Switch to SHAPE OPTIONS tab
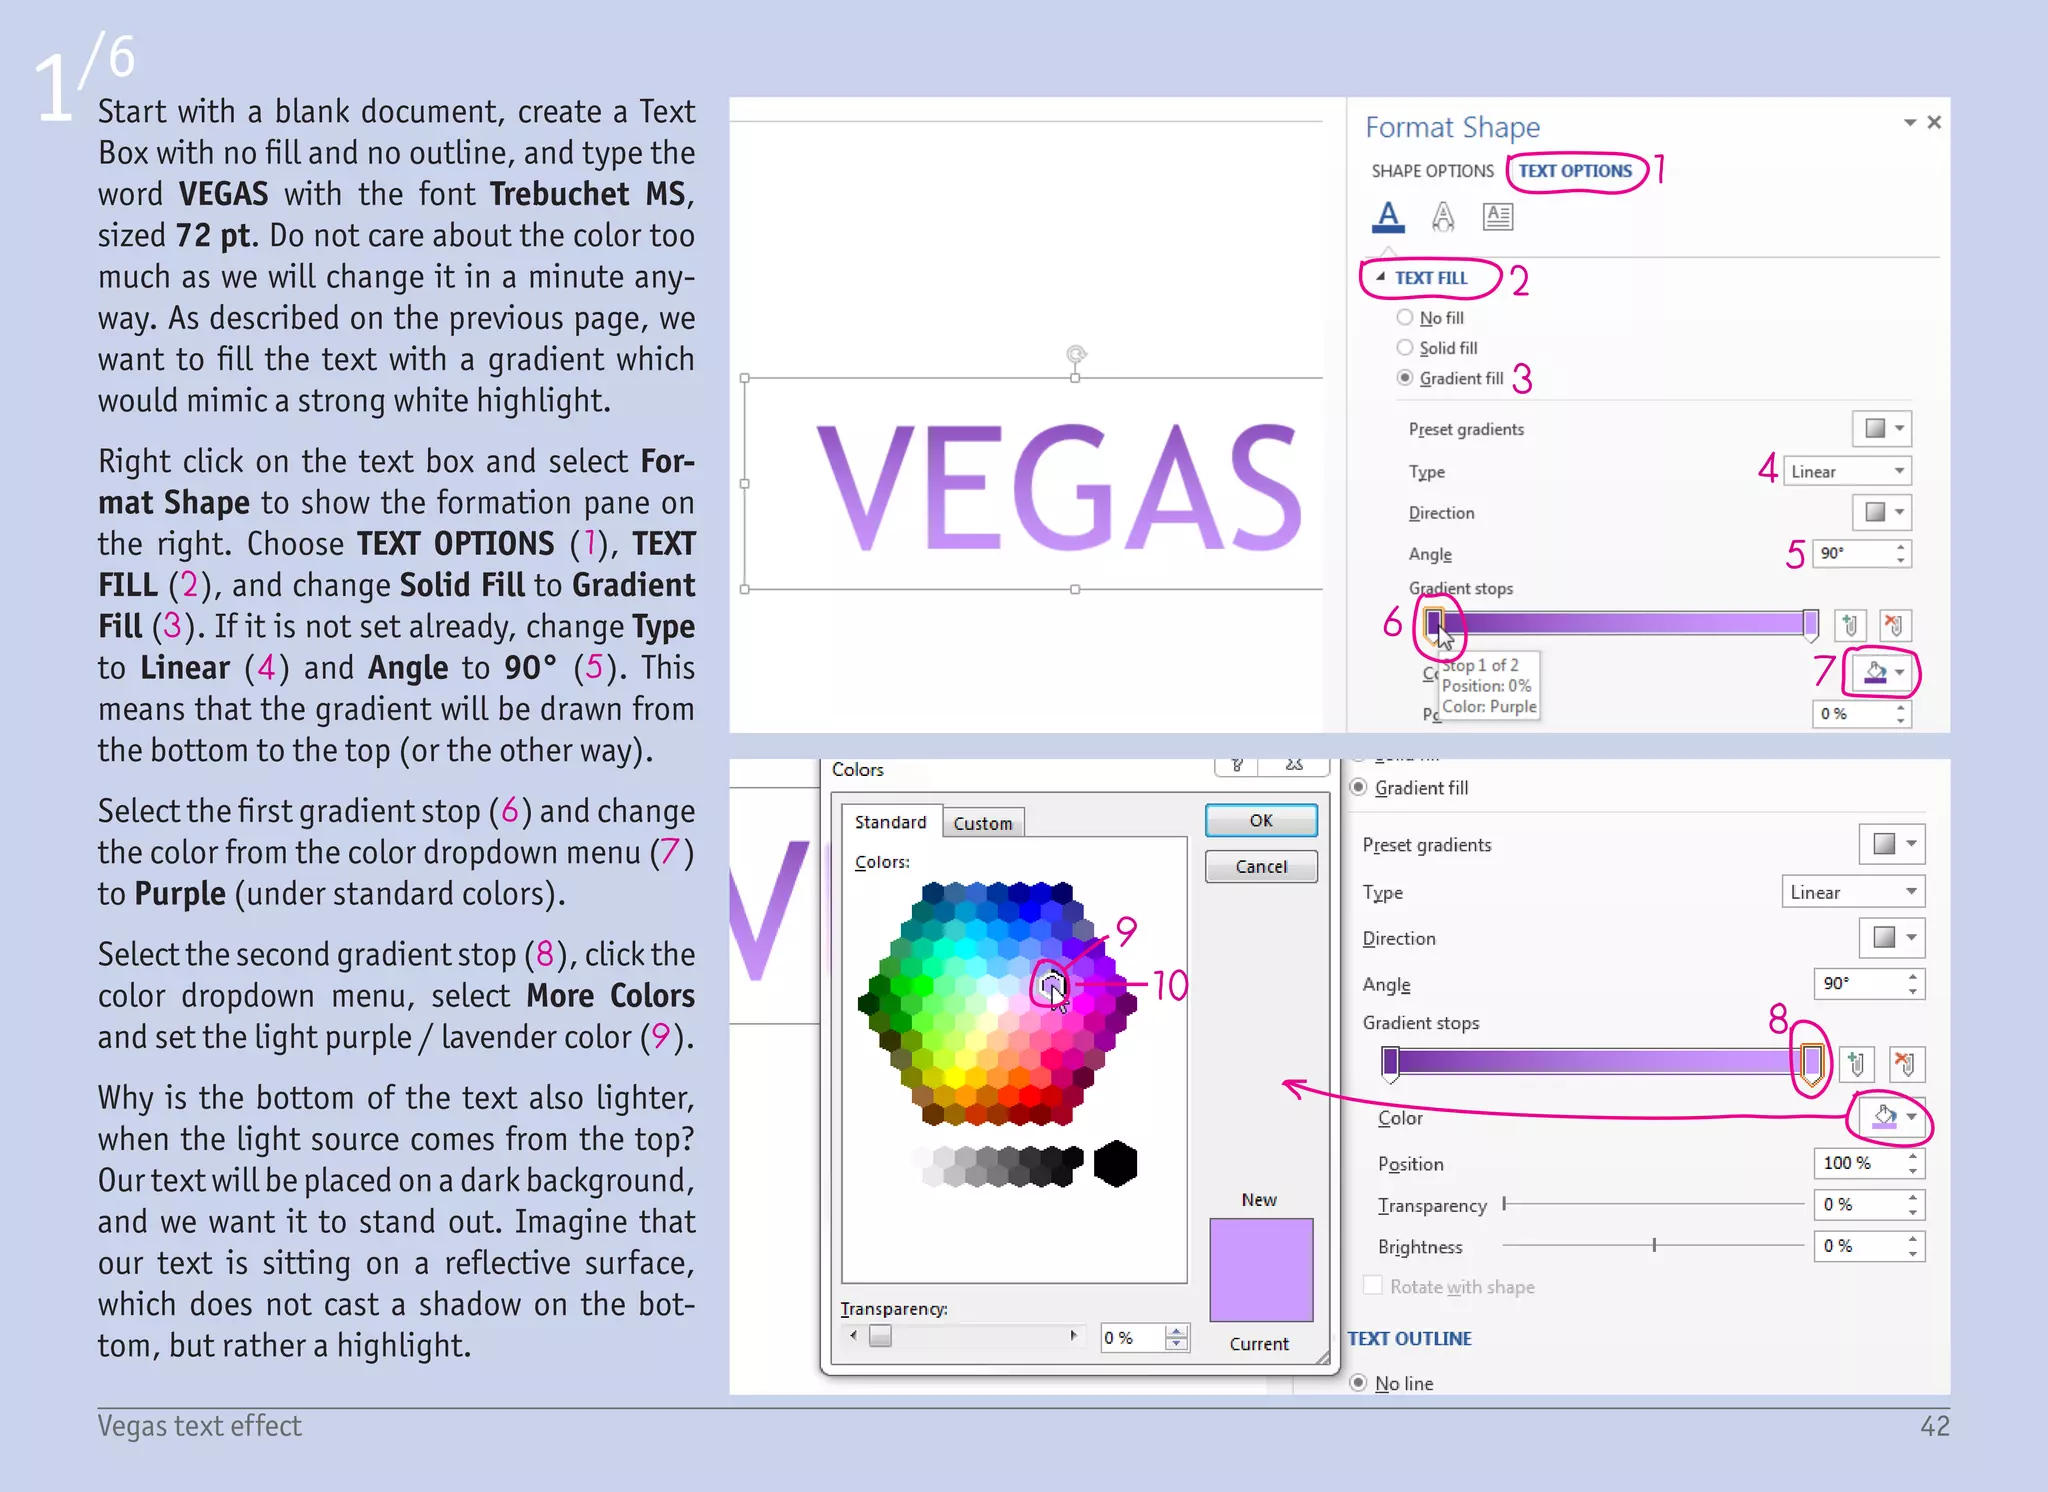The height and width of the screenshot is (1492, 2048). 1432,171
